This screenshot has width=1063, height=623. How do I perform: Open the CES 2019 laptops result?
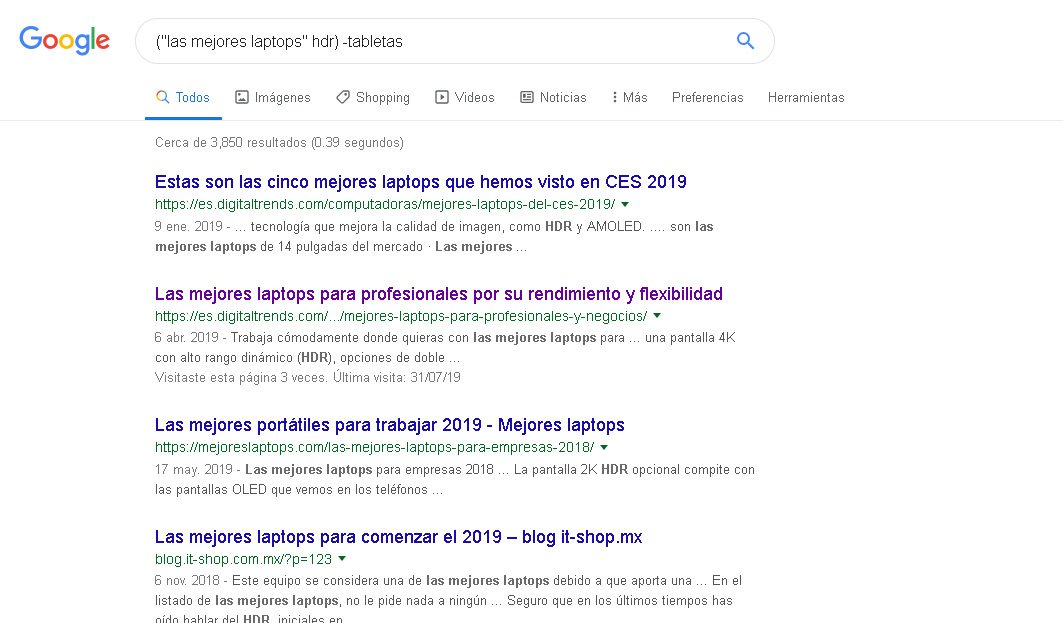(420, 182)
